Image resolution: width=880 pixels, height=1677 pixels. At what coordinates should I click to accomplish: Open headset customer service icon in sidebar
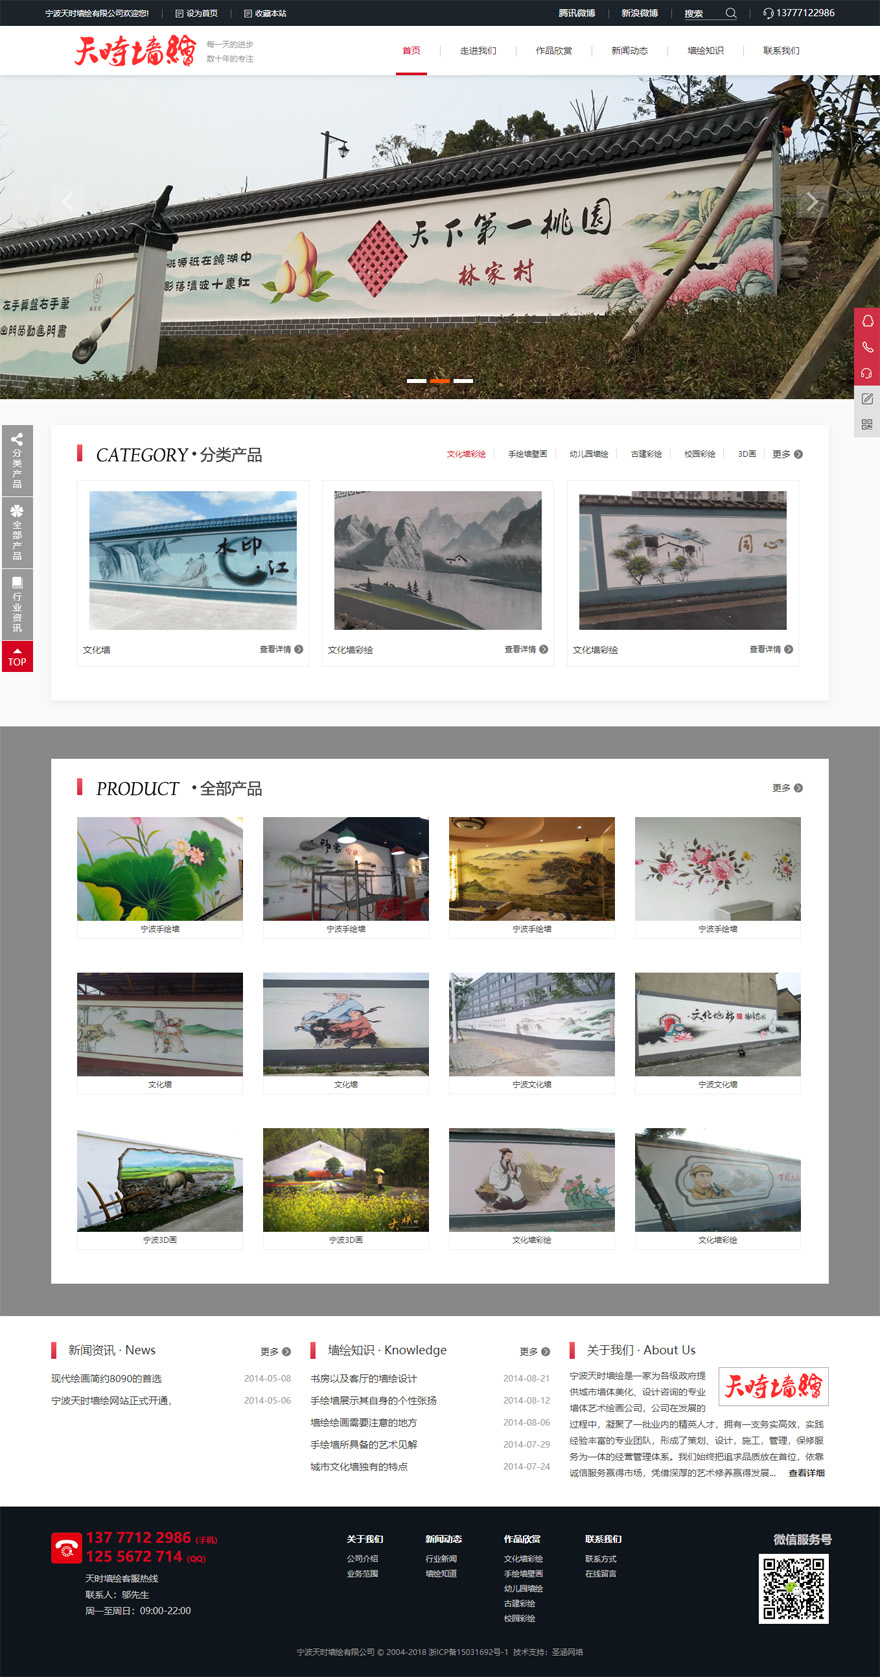click(867, 373)
